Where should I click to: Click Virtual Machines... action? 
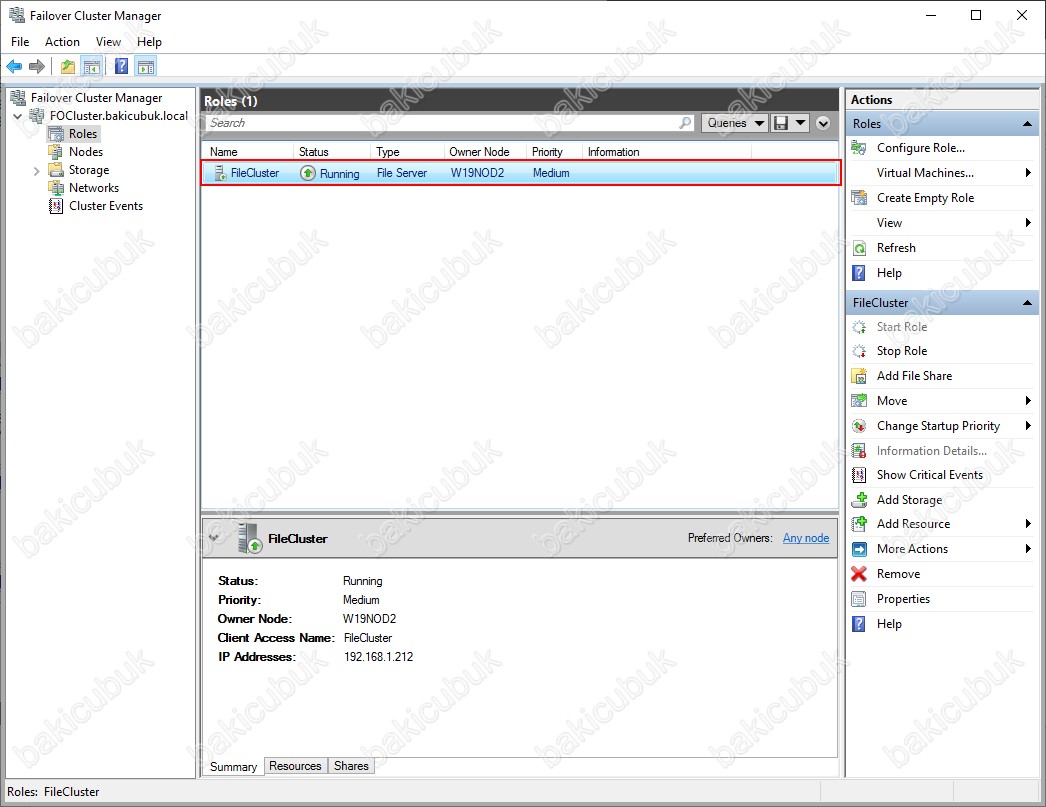coord(925,173)
